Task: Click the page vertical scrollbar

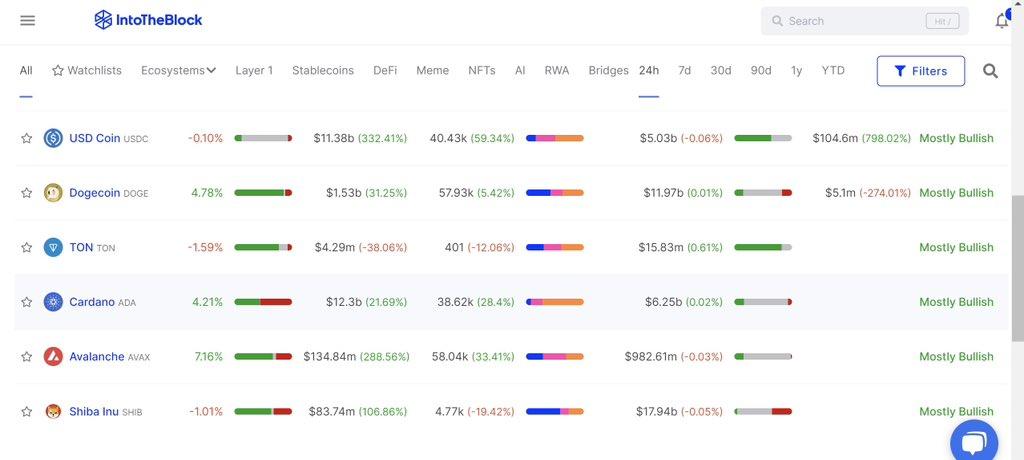Action: tap(1017, 268)
